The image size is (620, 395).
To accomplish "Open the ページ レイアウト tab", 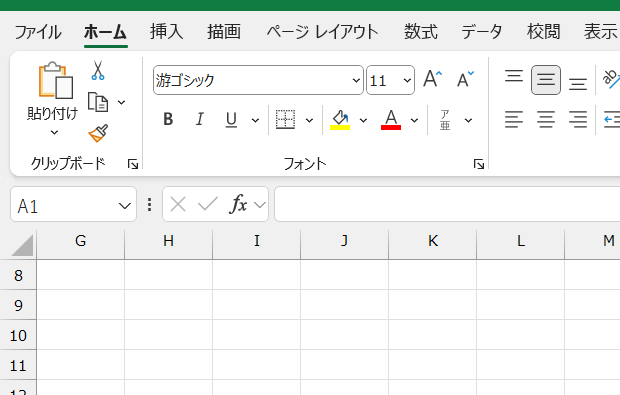I will click(x=322, y=32).
